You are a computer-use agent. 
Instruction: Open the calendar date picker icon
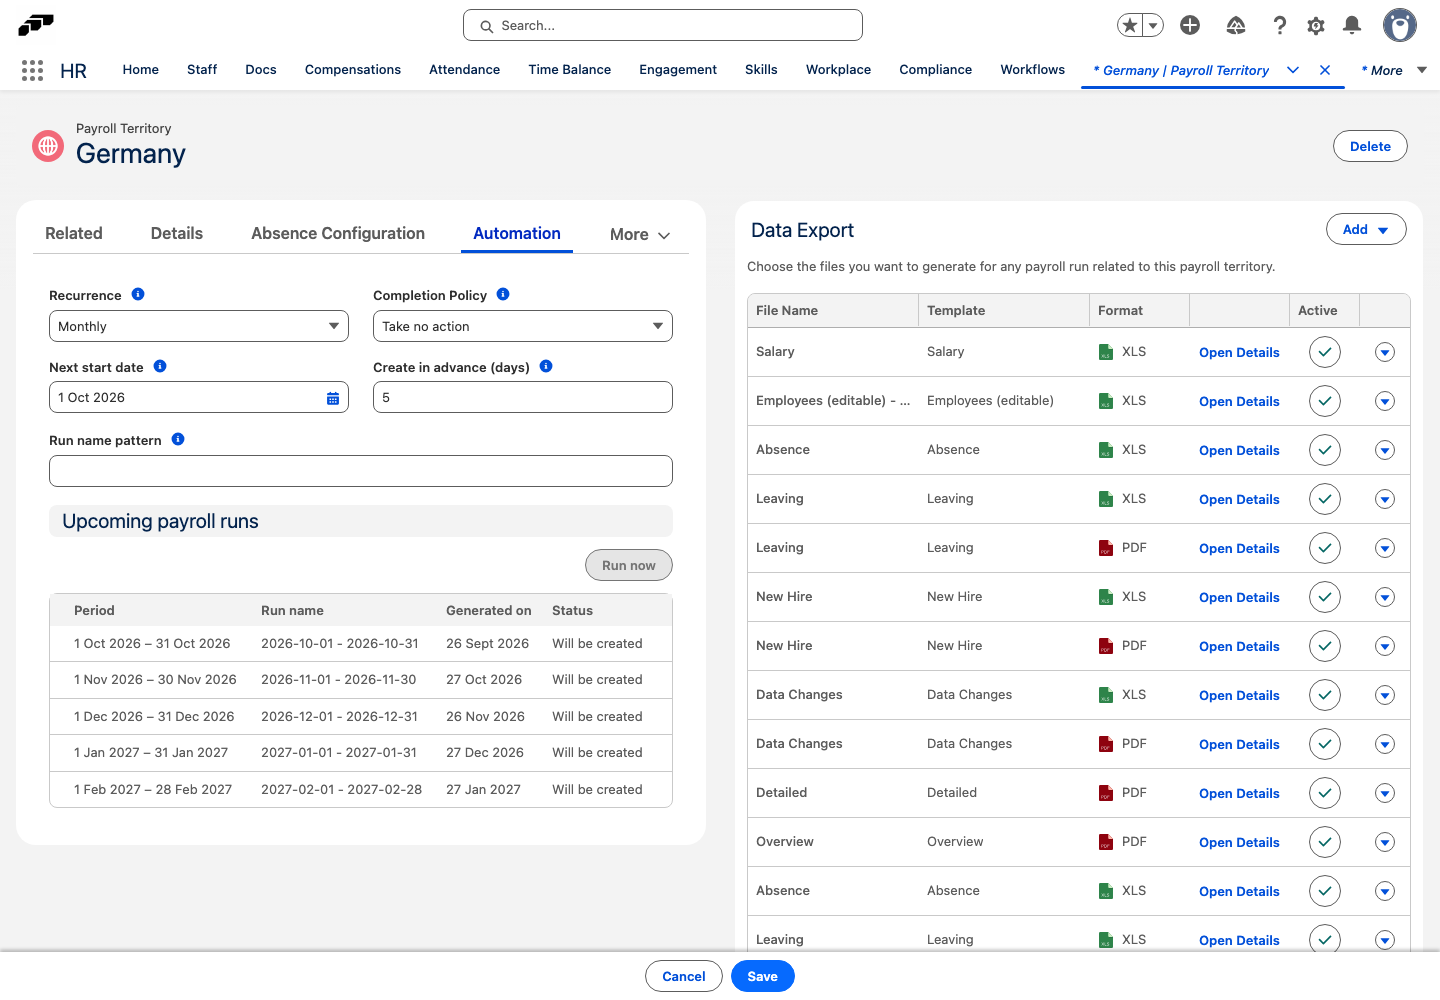coord(333,398)
